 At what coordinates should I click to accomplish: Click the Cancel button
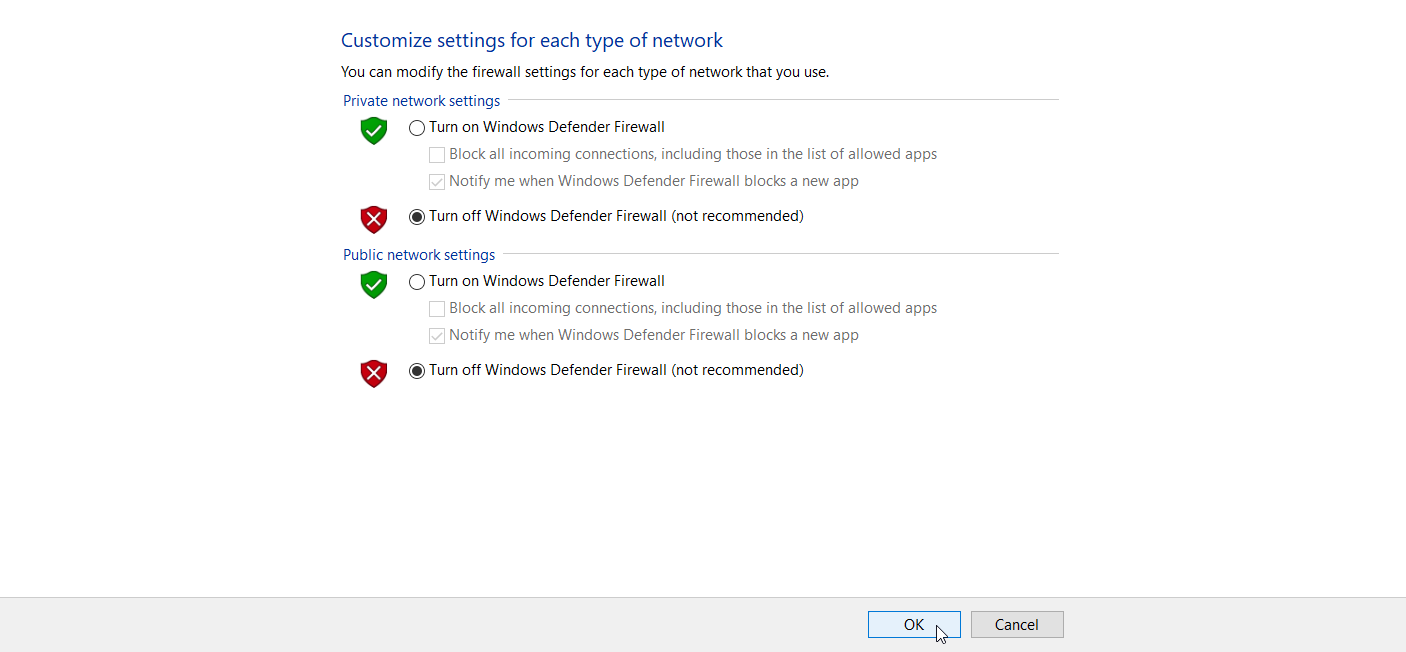point(1017,624)
